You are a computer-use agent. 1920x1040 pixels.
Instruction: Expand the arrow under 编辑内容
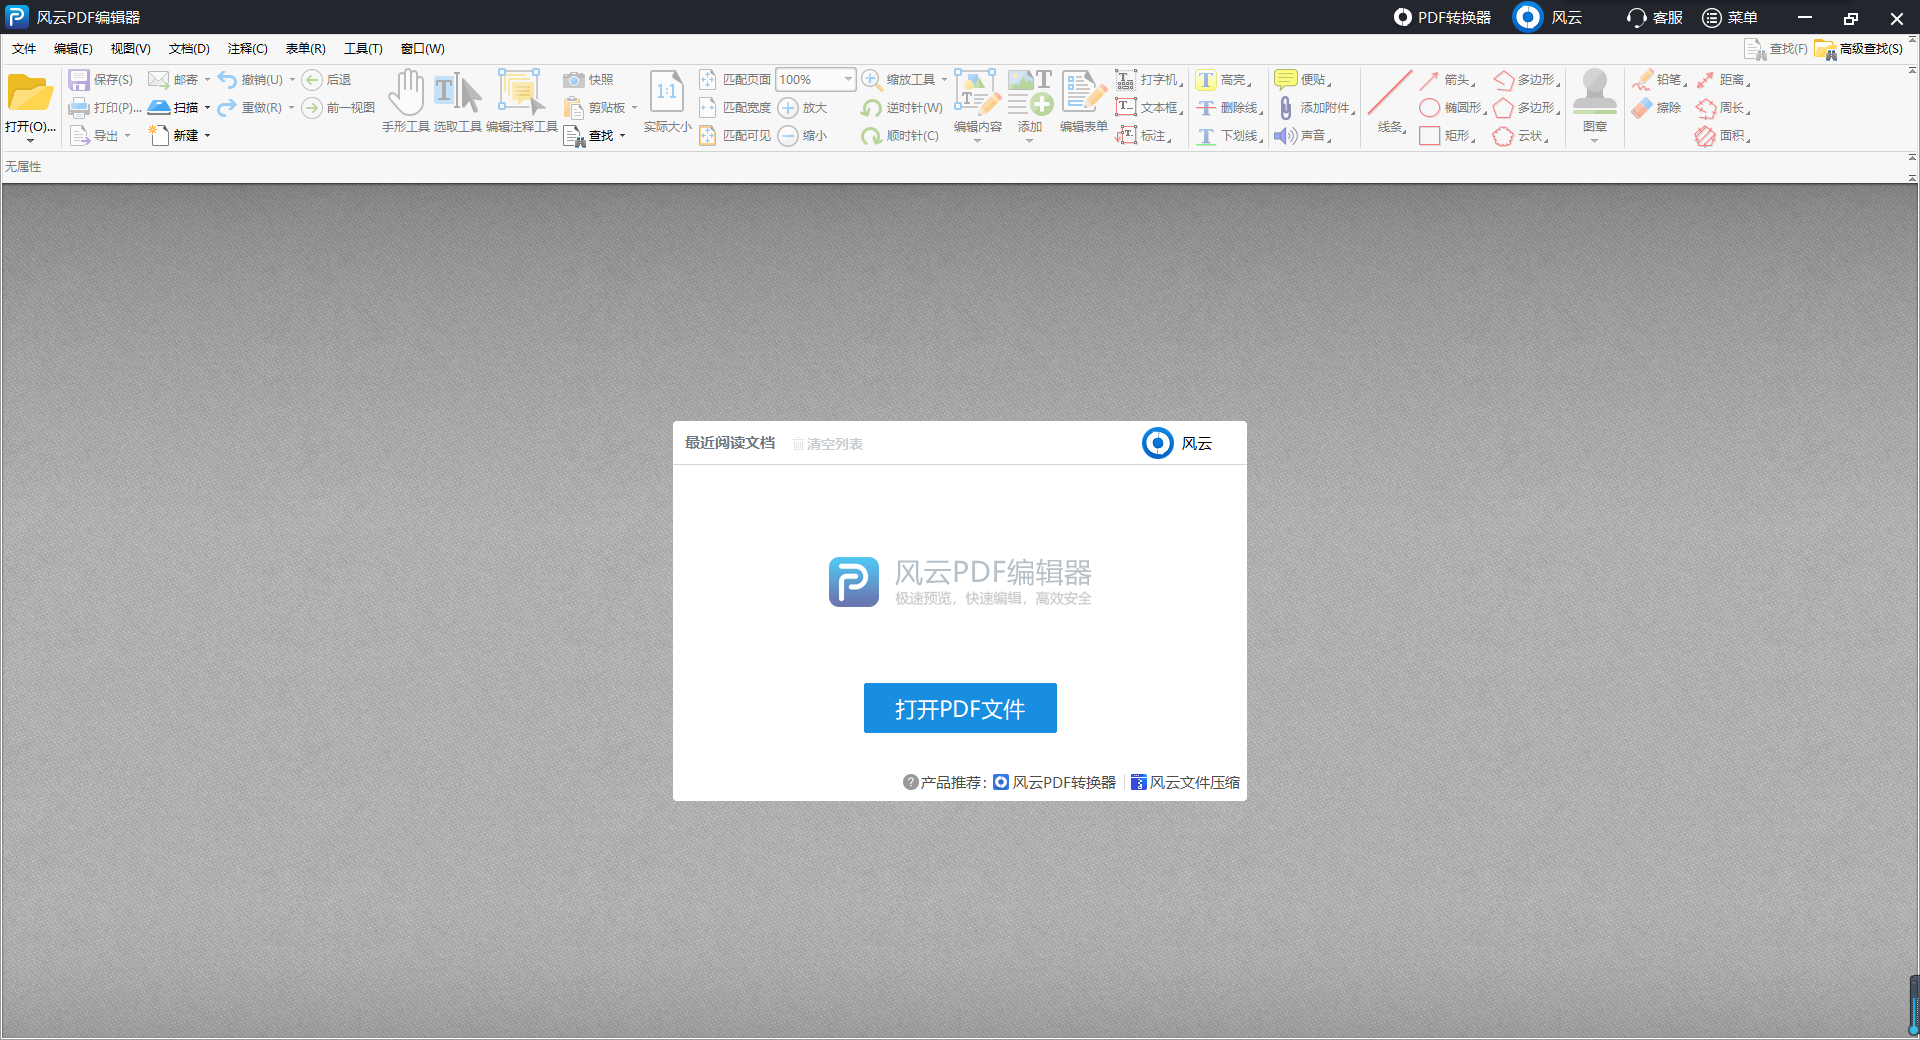pyautogui.click(x=977, y=141)
